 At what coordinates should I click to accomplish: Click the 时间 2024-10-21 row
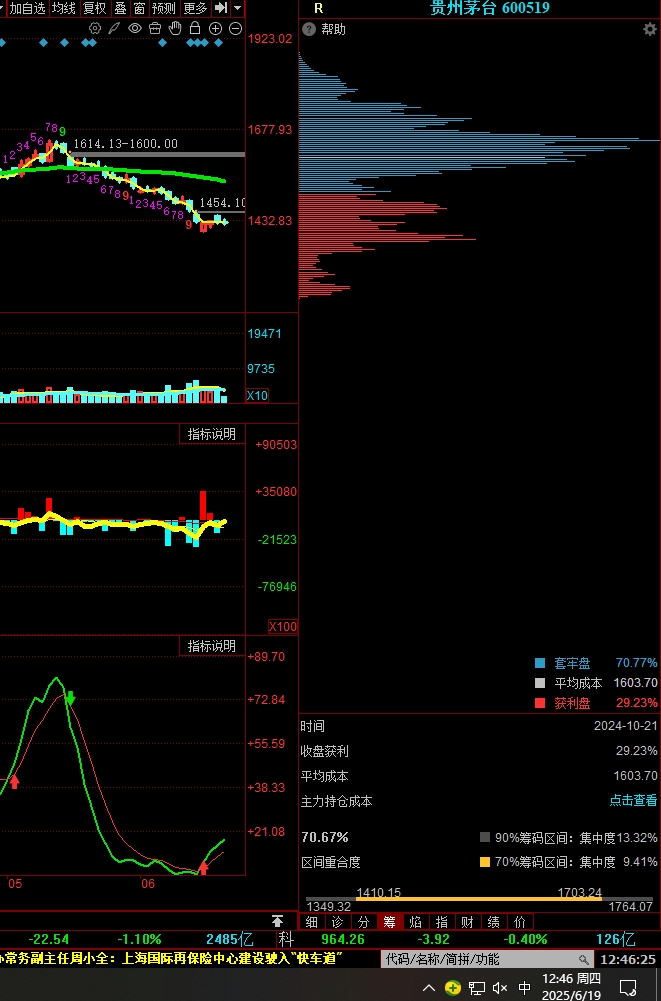(x=479, y=726)
